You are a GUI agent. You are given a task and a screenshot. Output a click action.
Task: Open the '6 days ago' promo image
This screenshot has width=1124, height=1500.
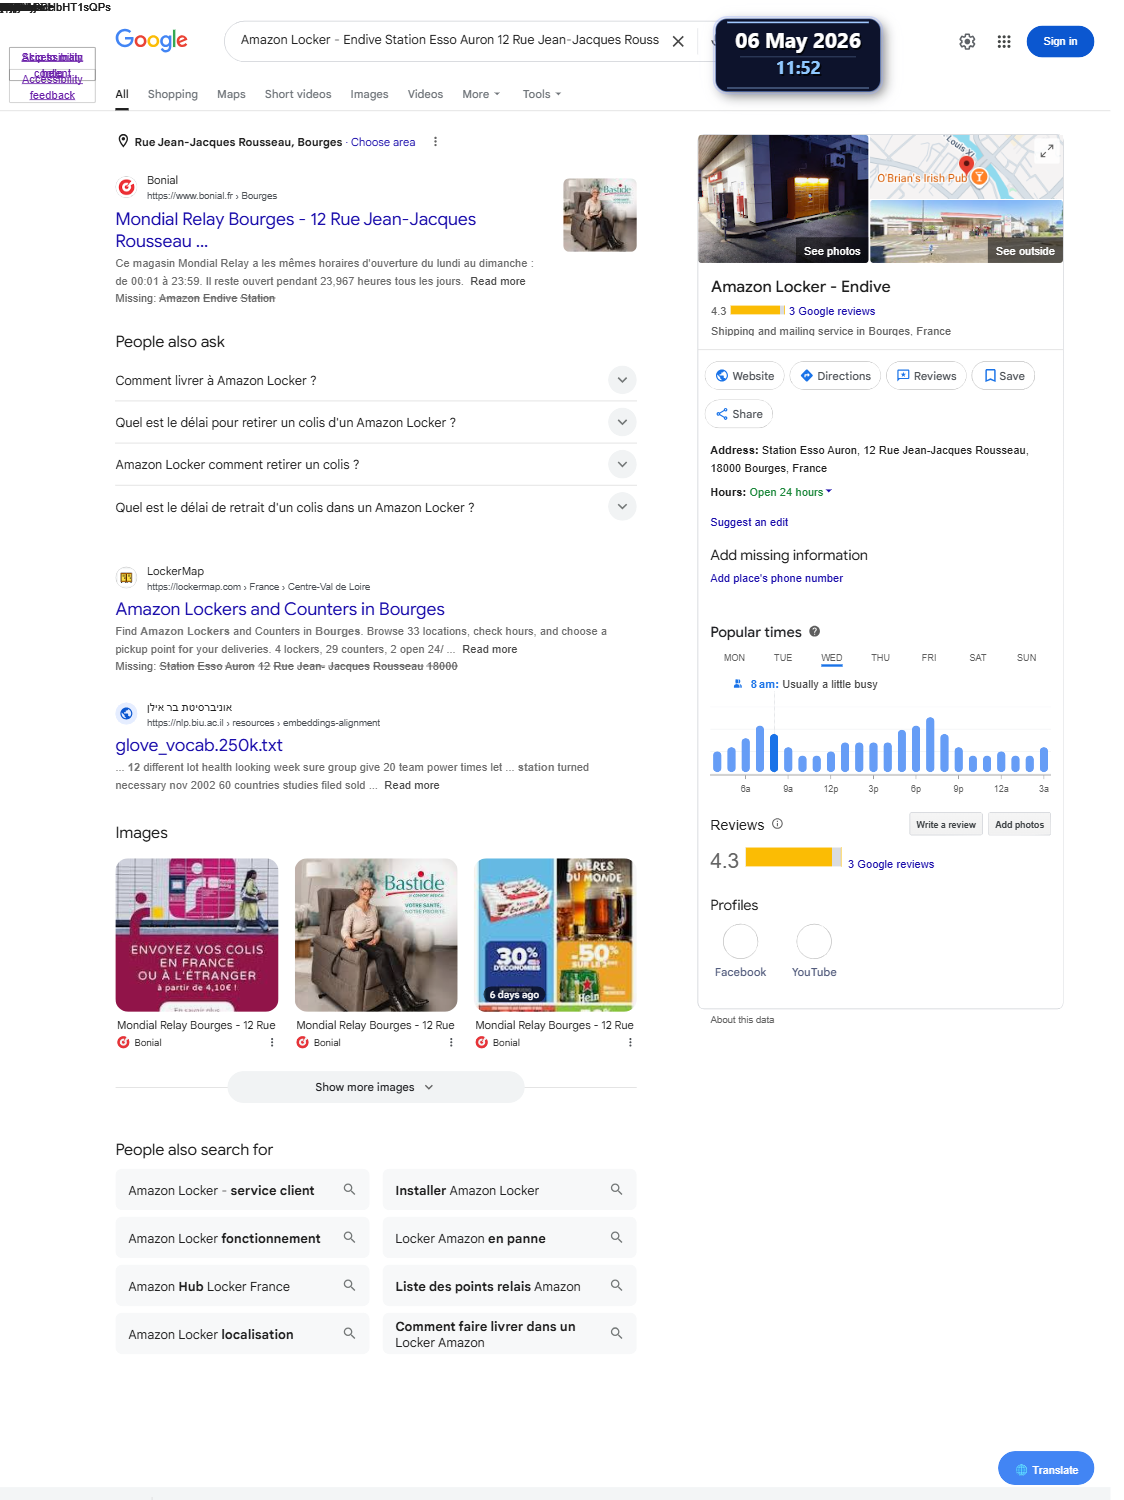(555, 935)
